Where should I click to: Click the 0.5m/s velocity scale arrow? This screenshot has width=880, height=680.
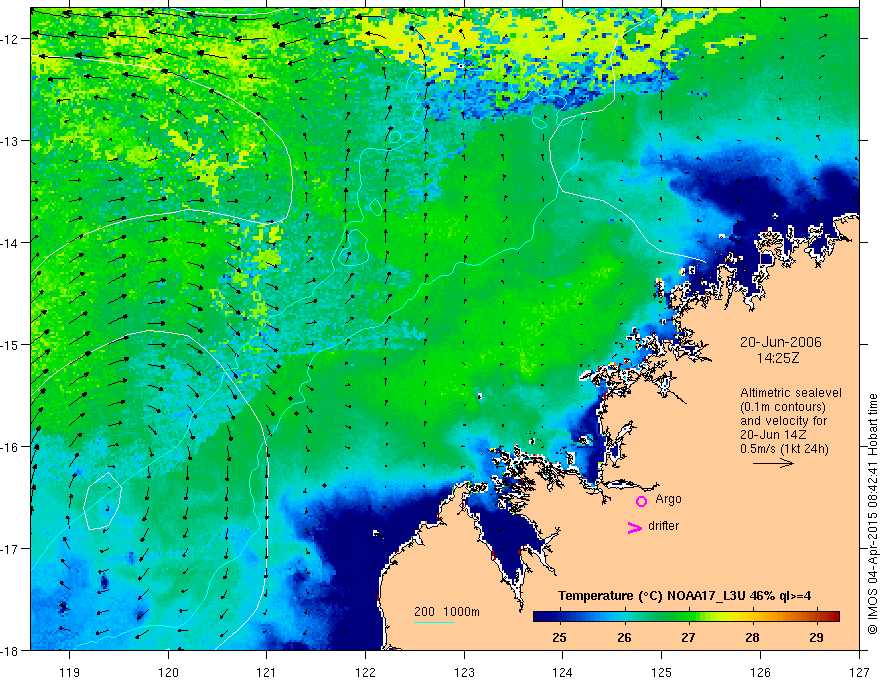point(773,463)
